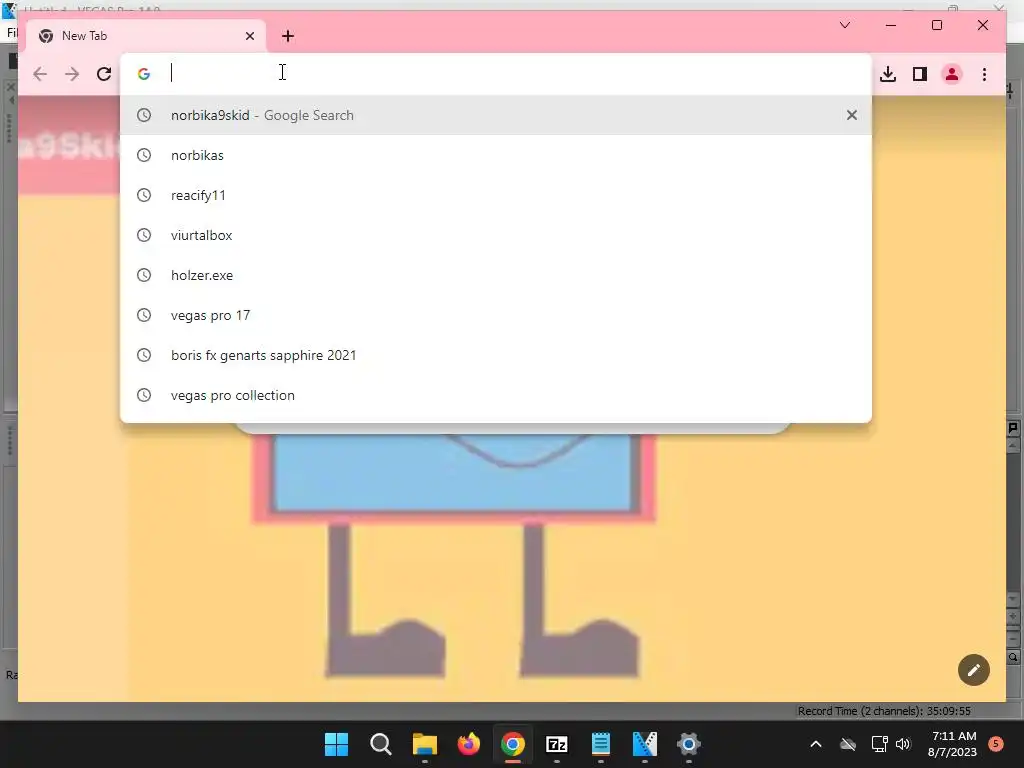
Task: Select the New Tab tab
Action: [146, 36]
